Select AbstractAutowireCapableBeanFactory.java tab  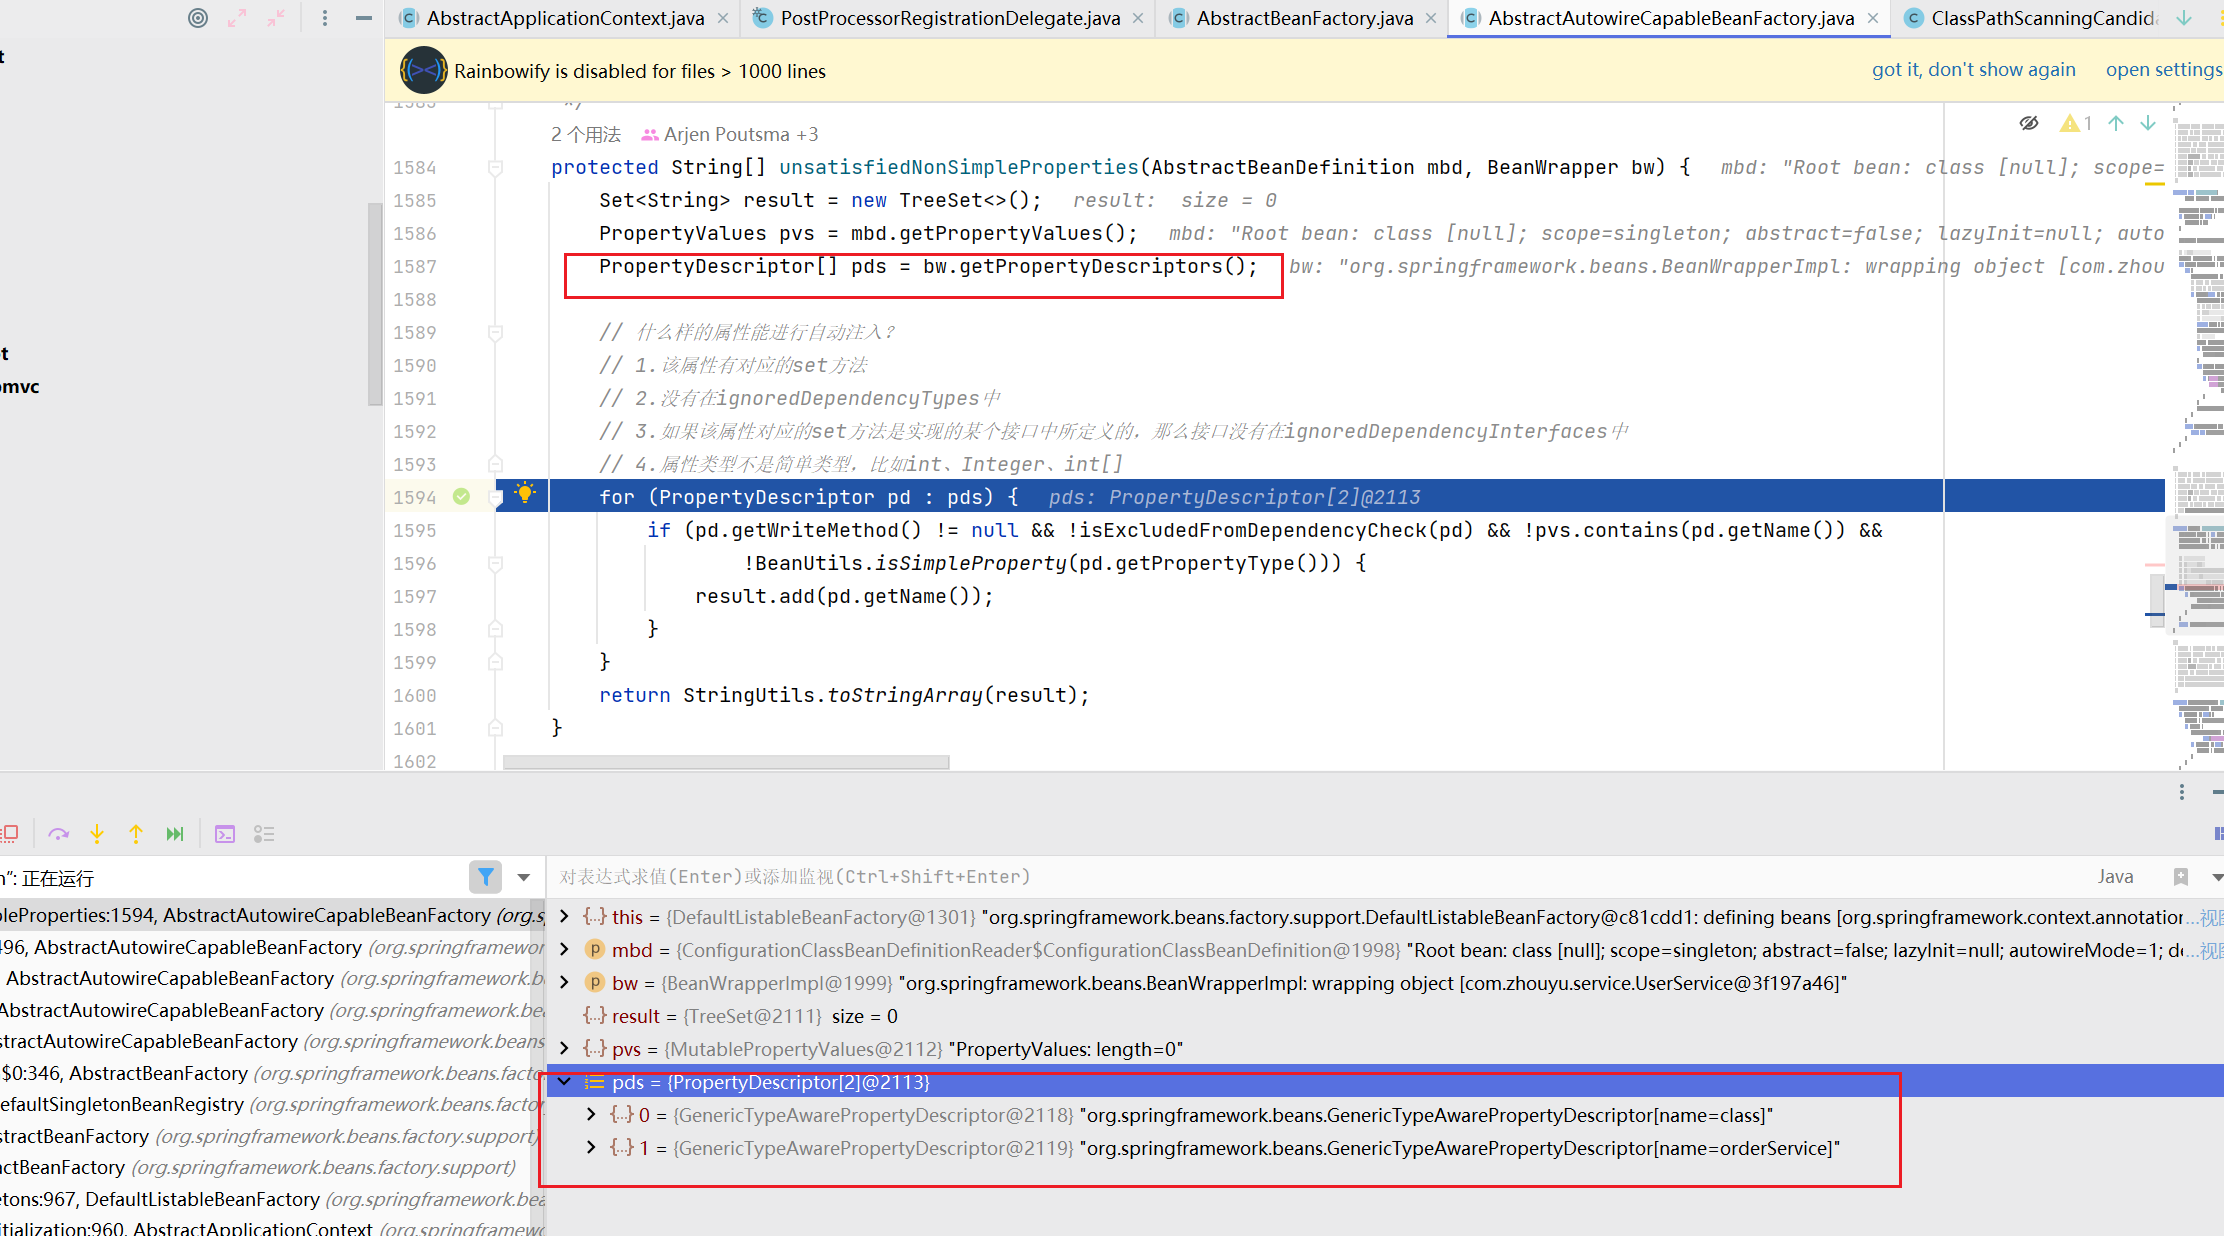(1670, 18)
